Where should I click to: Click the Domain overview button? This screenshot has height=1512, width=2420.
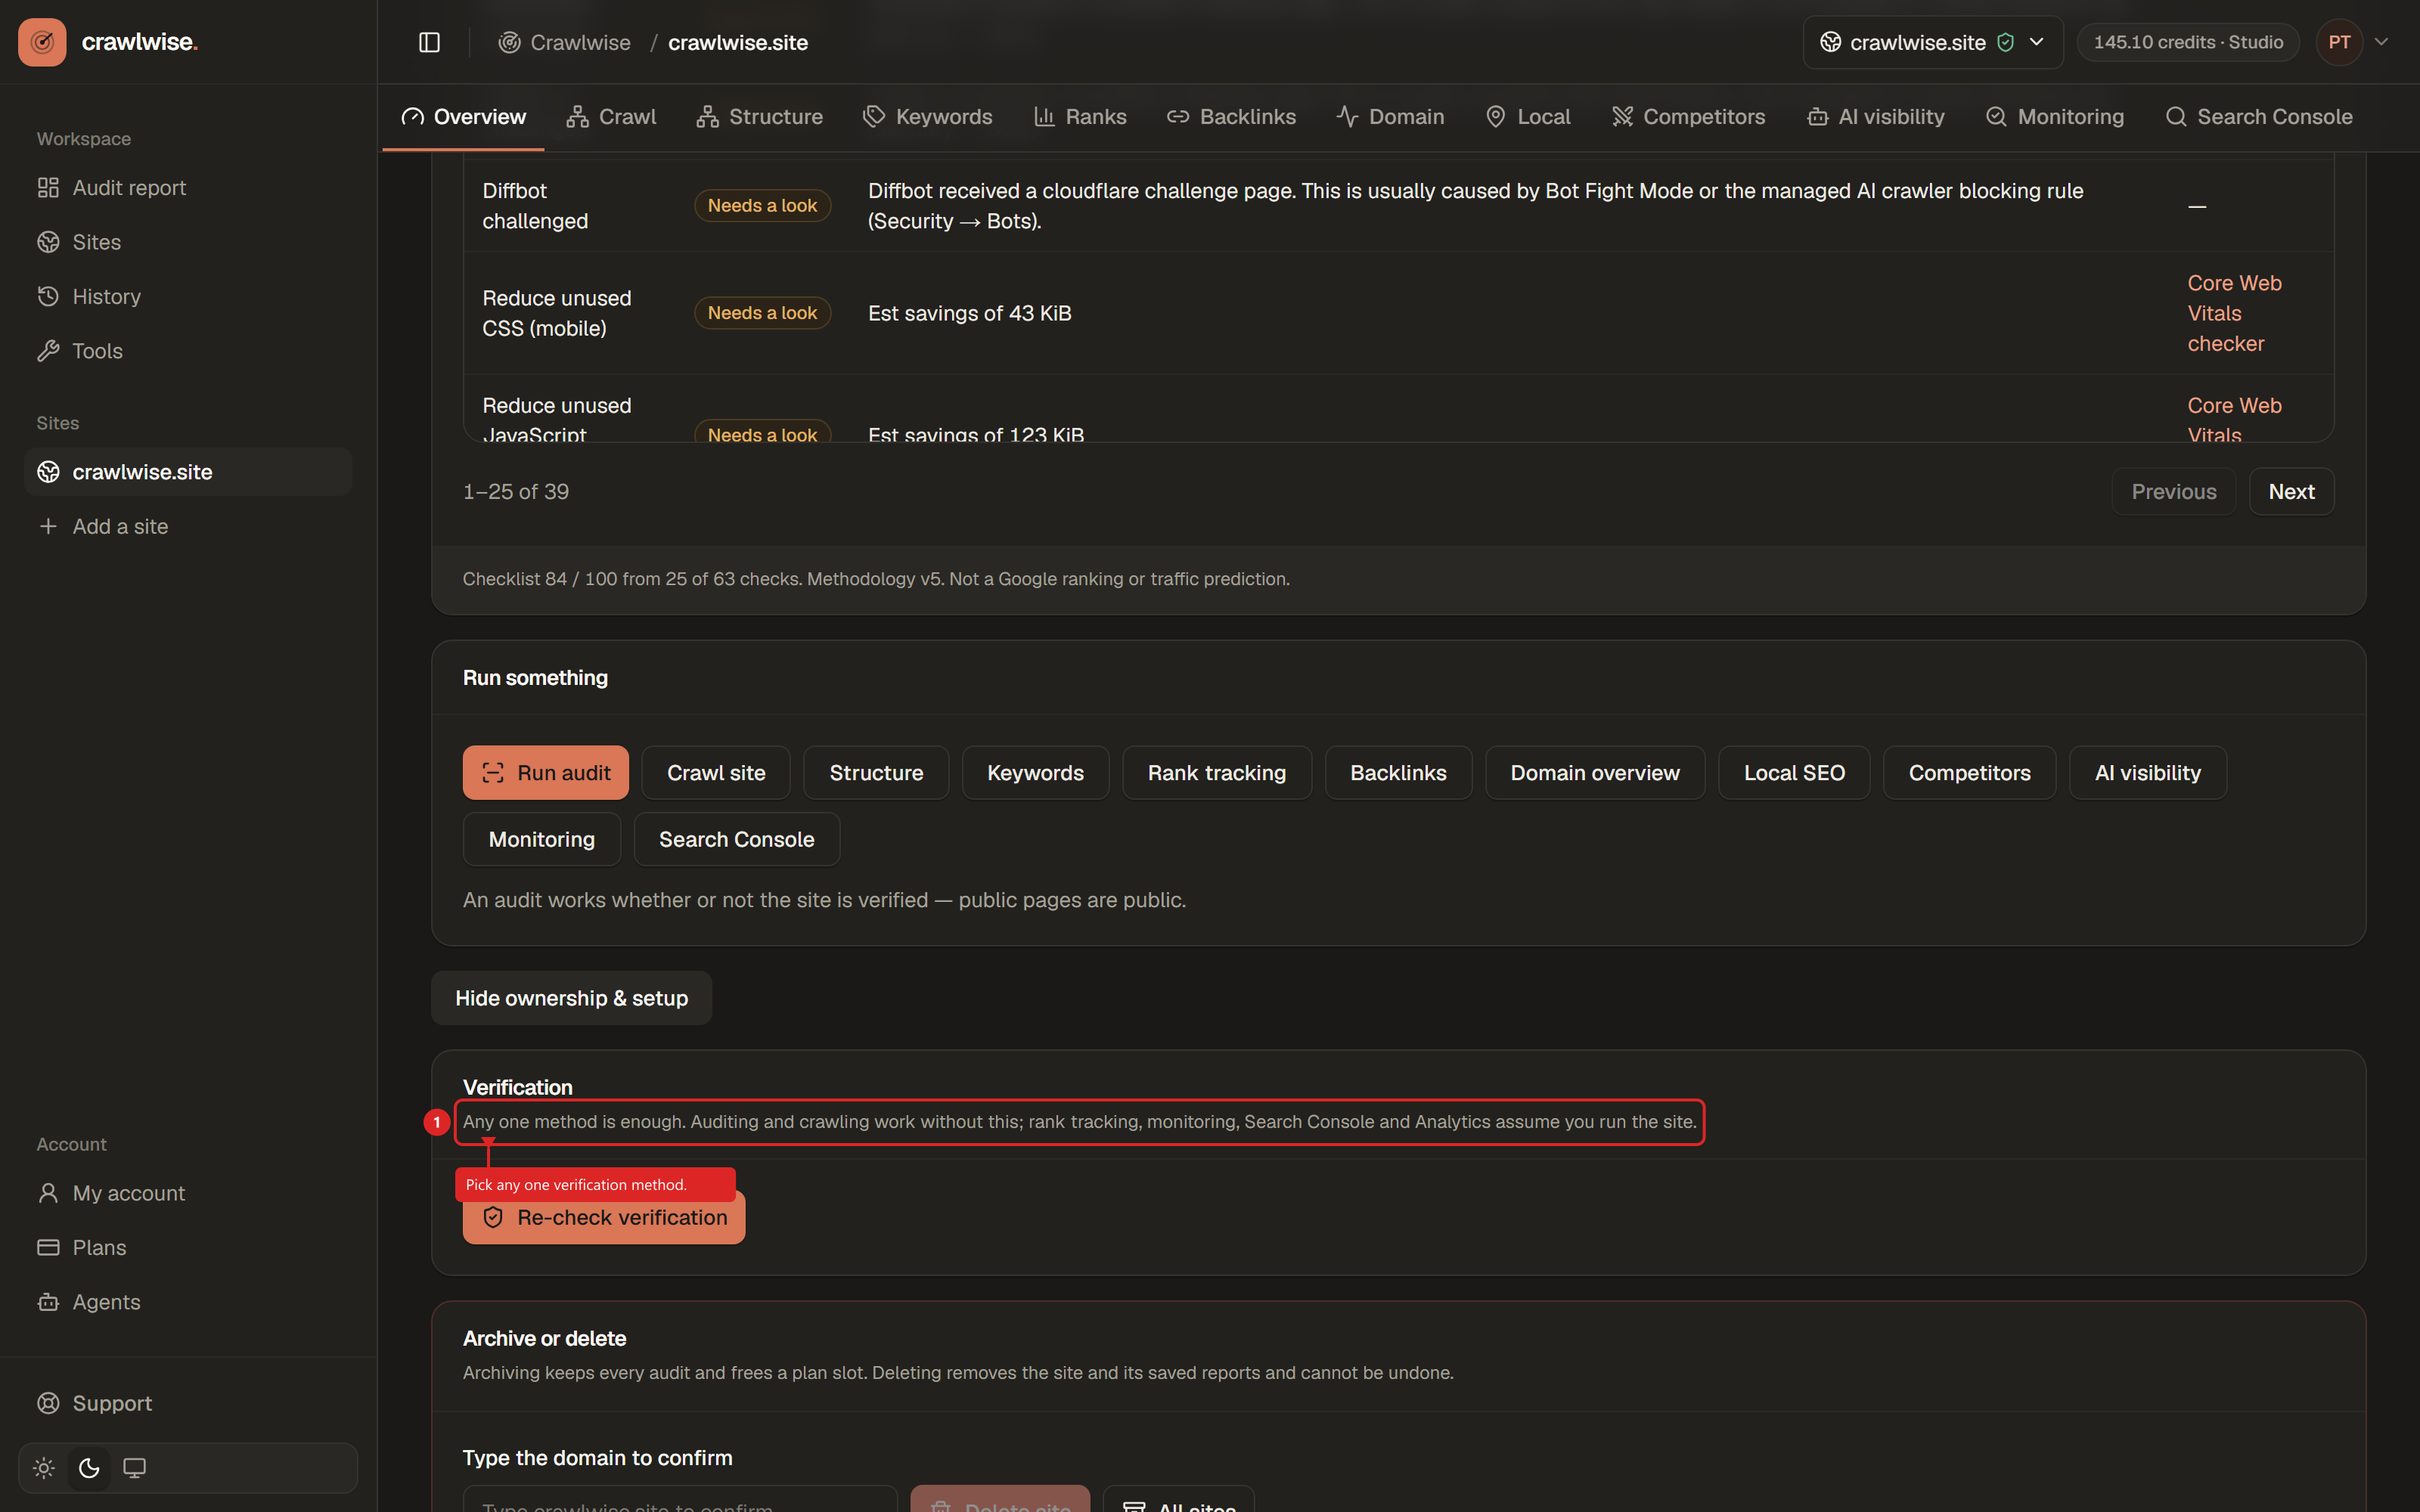click(1595, 772)
